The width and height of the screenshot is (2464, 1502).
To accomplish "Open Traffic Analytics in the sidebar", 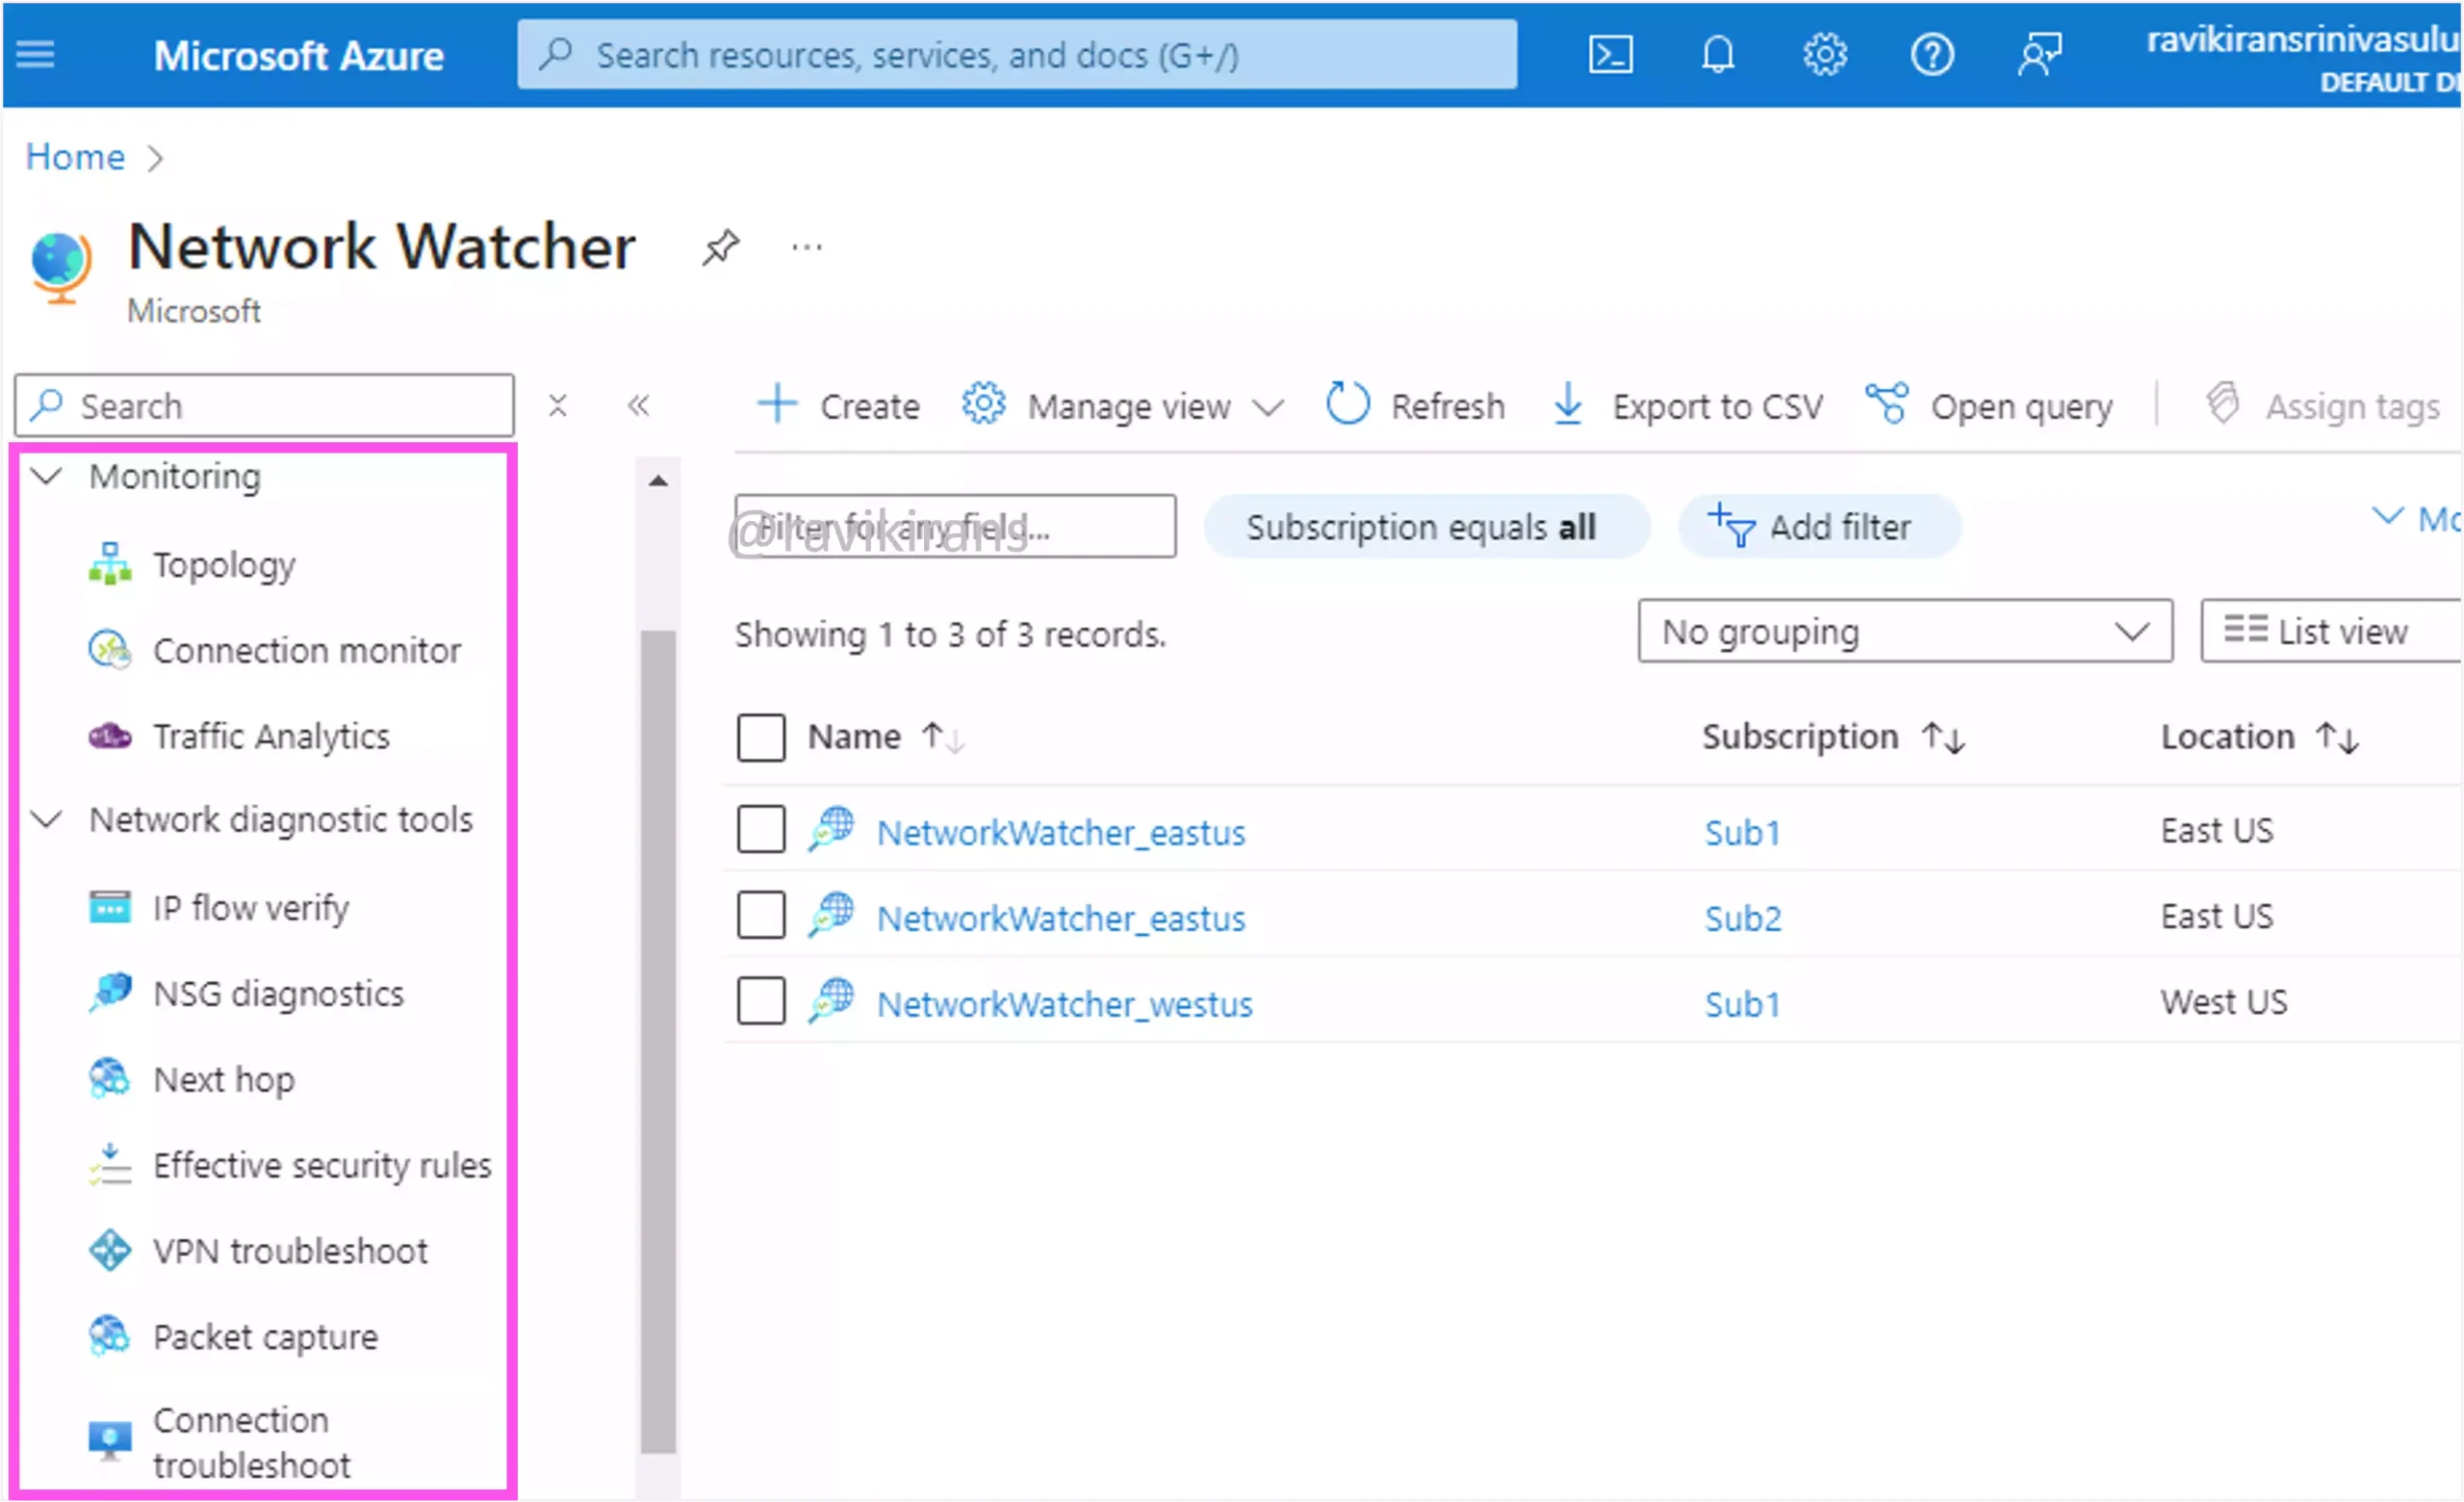I will [x=271, y=737].
